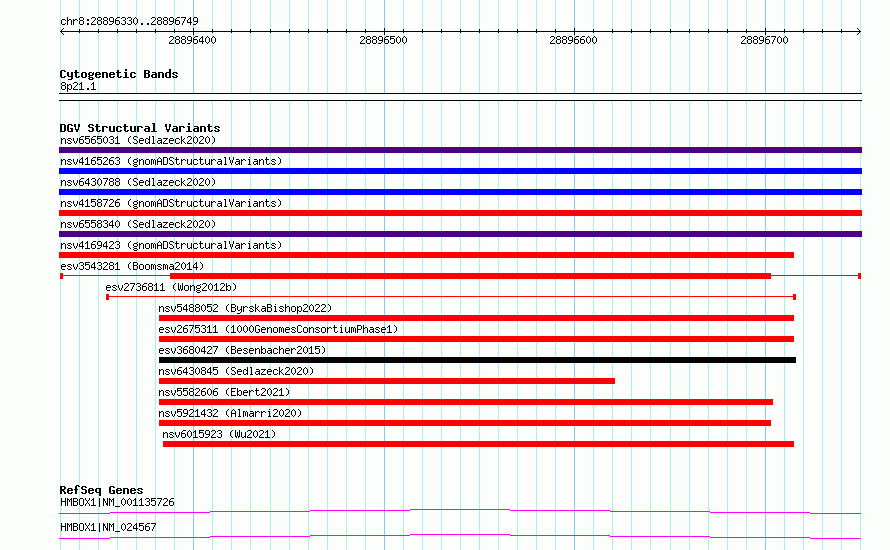Select the nsv4158726 red variant bar
This screenshot has width=890, height=550.
click(x=460, y=213)
